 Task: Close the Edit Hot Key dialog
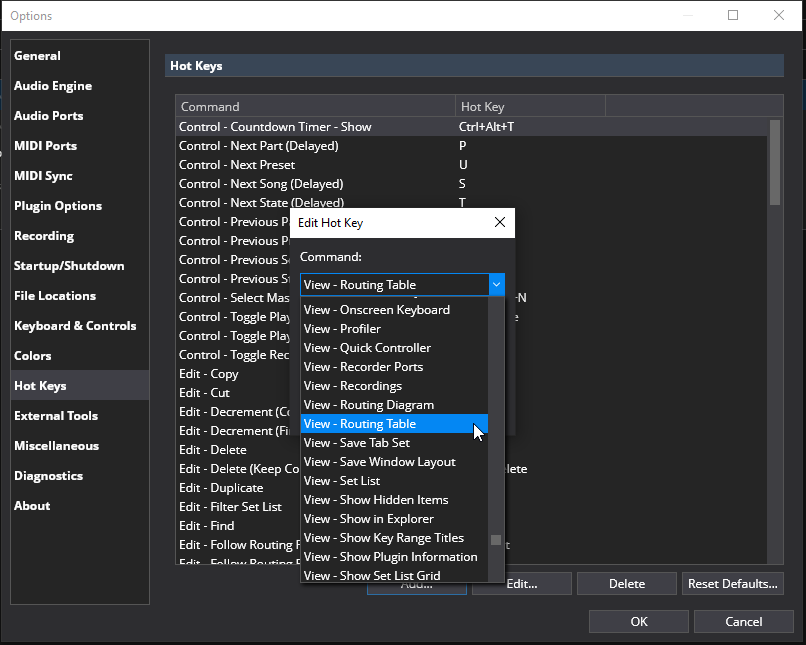click(500, 222)
